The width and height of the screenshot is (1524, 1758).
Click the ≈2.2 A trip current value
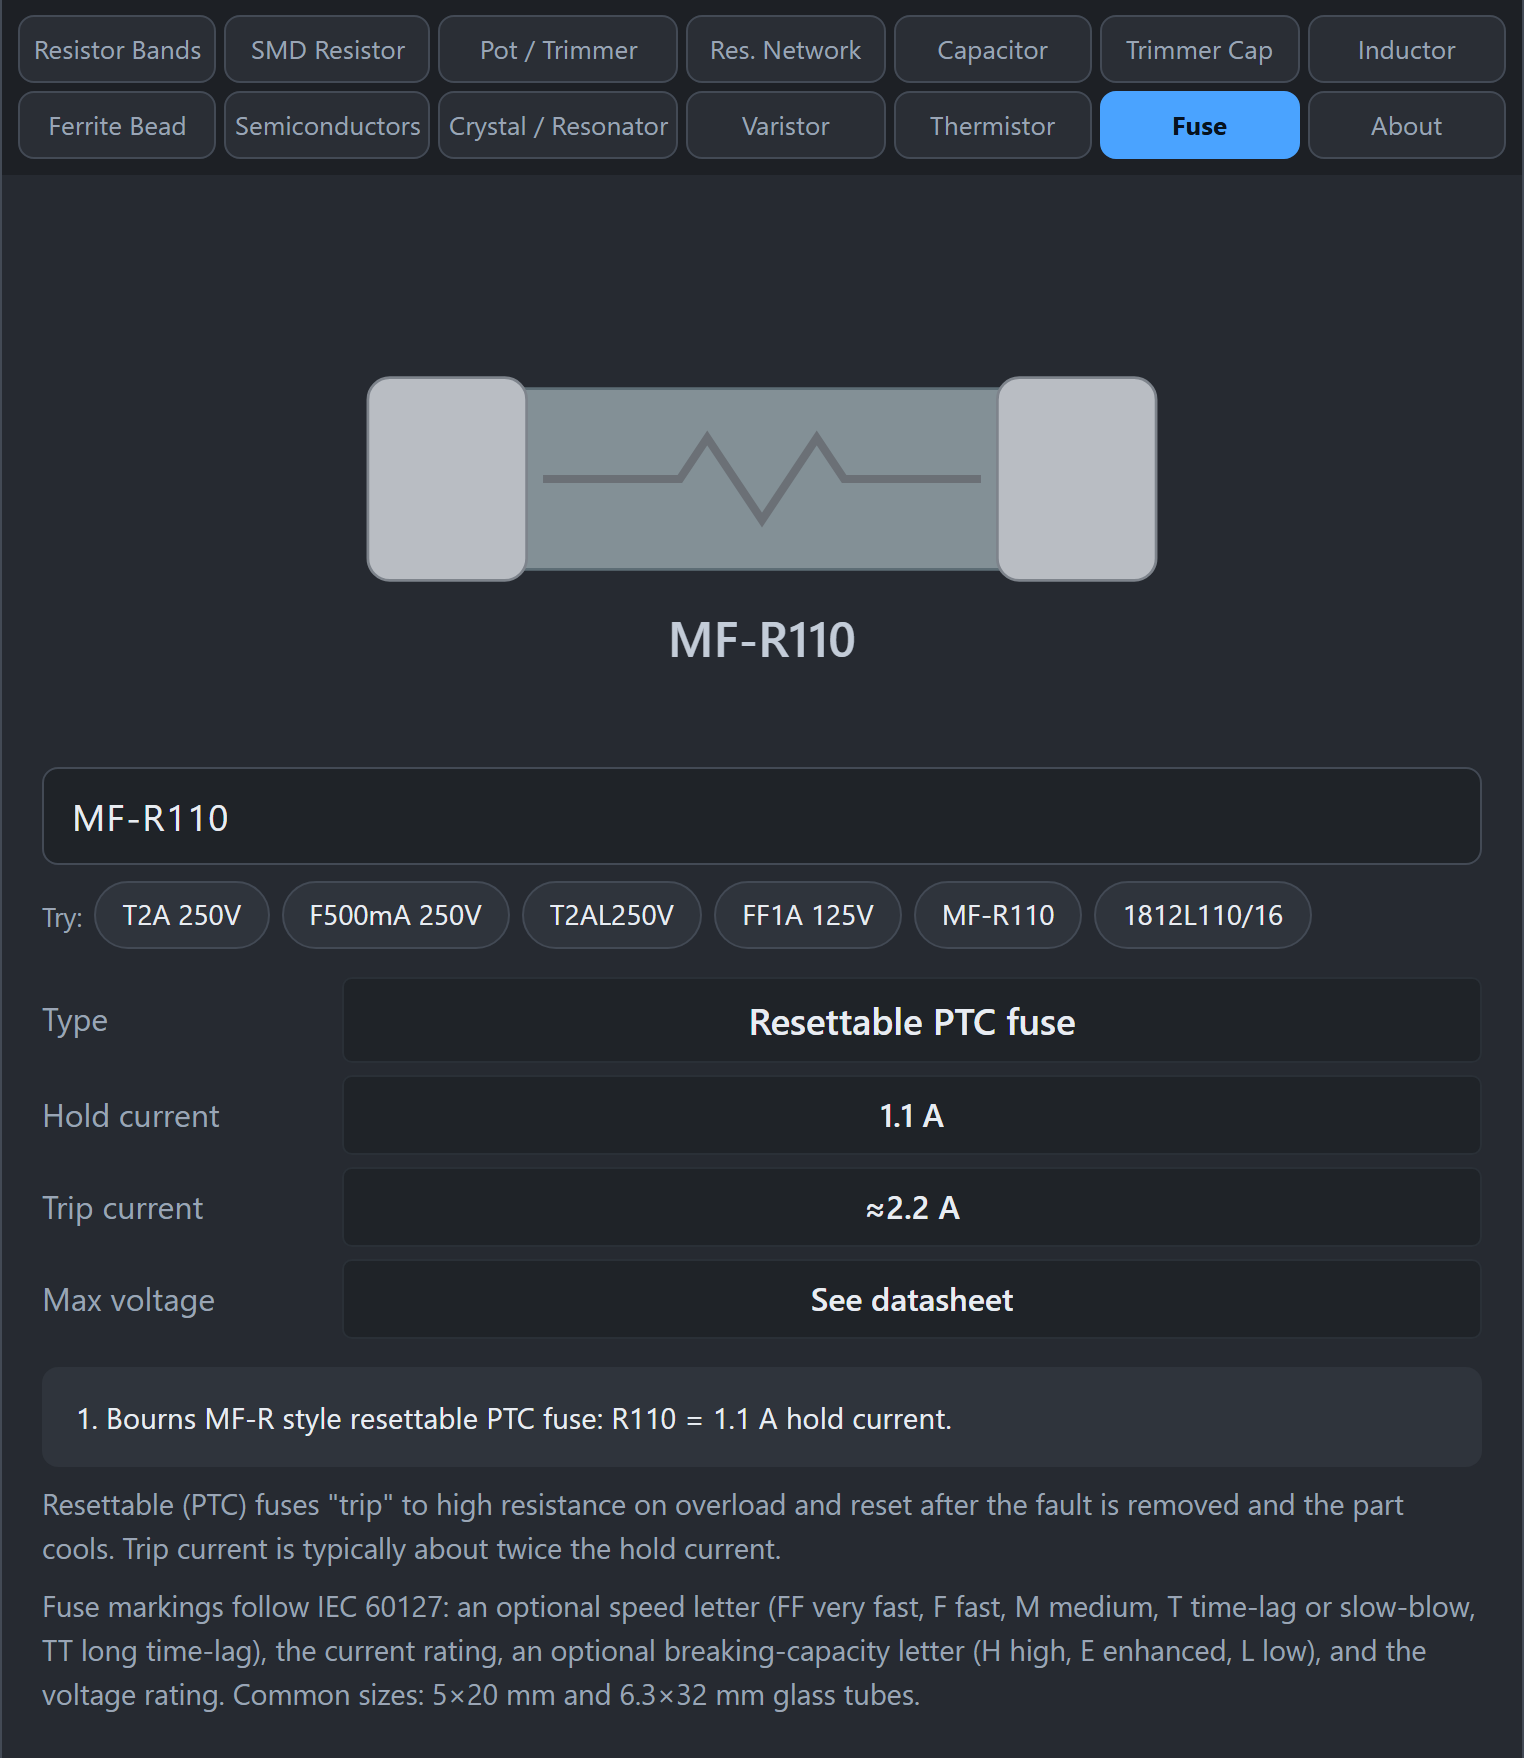[x=911, y=1207]
